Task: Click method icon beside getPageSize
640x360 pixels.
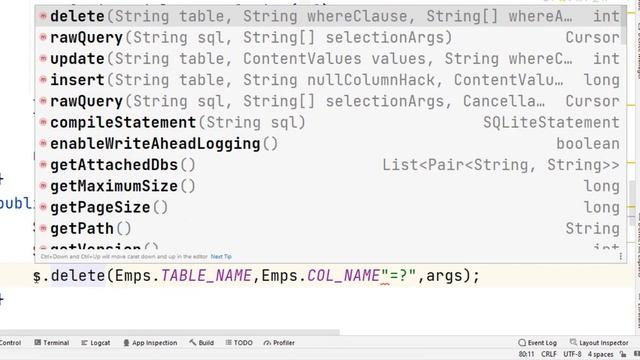Action: click(x=43, y=207)
